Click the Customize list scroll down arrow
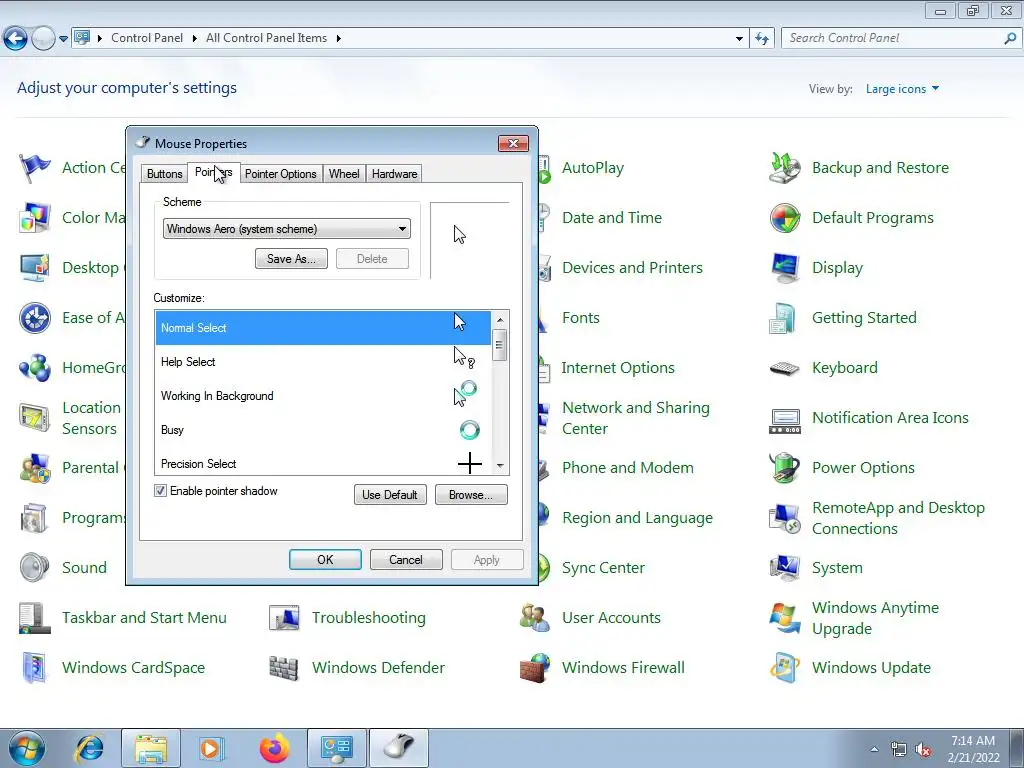 (x=500, y=466)
